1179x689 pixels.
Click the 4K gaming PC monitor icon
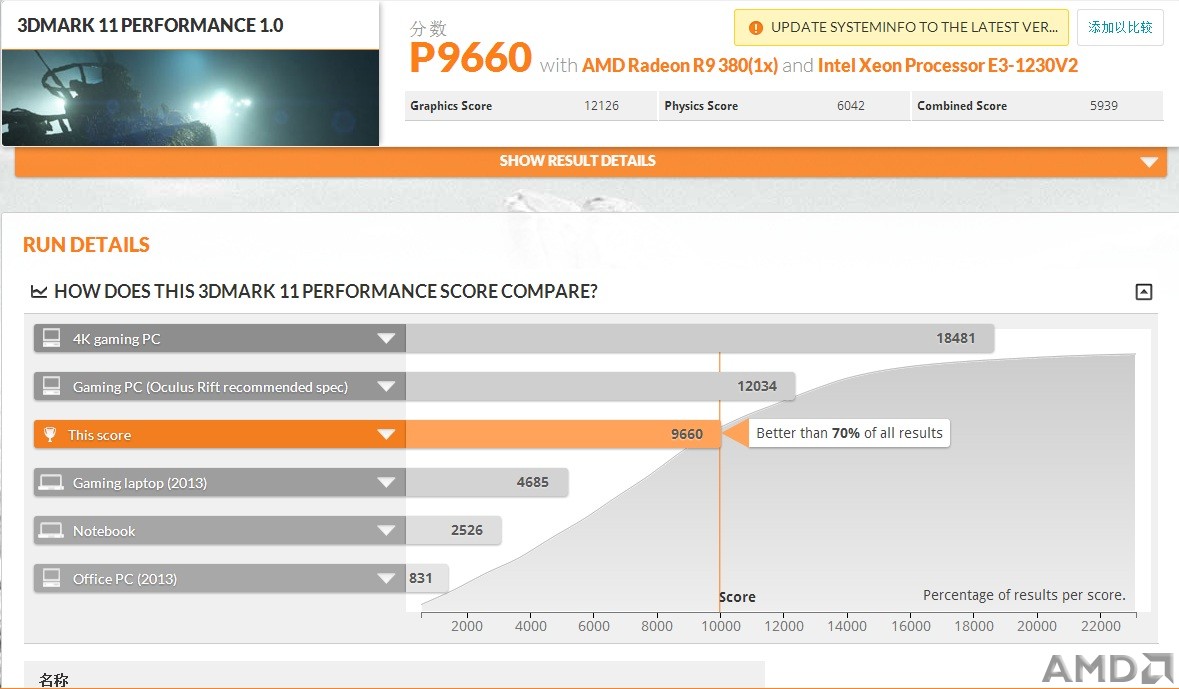[x=51, y=338]
